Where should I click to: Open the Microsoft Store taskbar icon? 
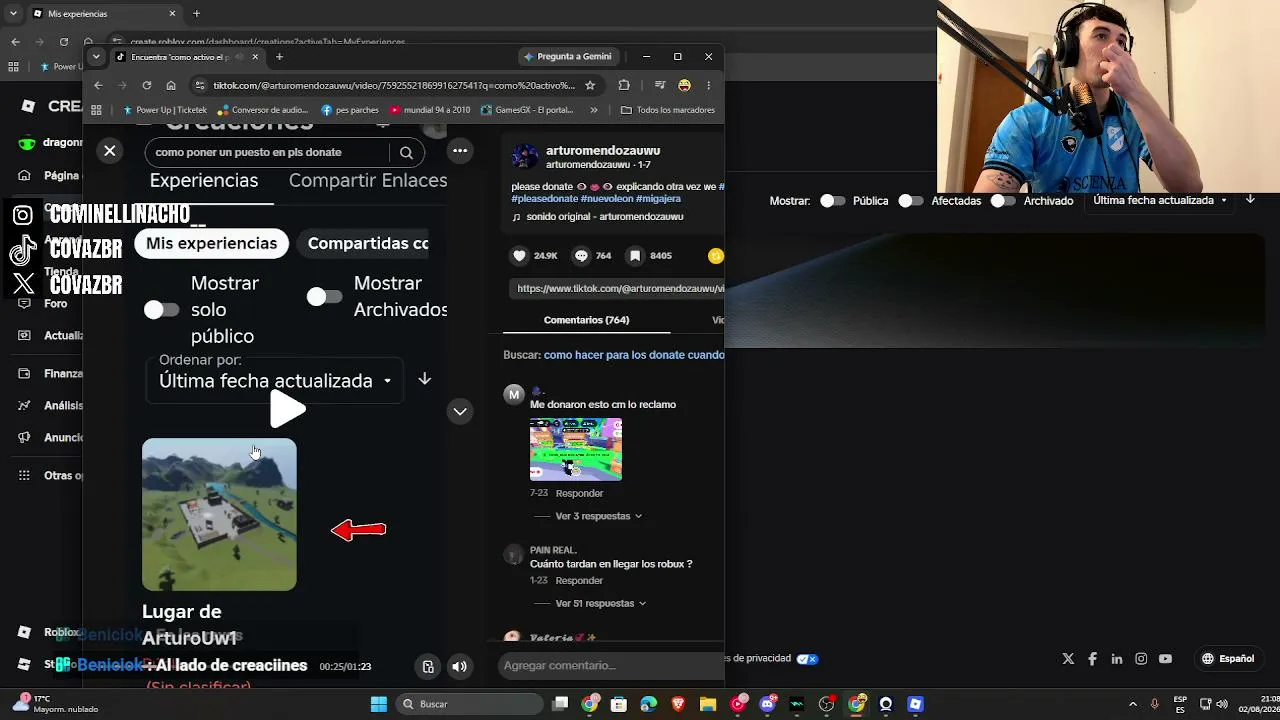pyautogui.click(x=619, y=704)
